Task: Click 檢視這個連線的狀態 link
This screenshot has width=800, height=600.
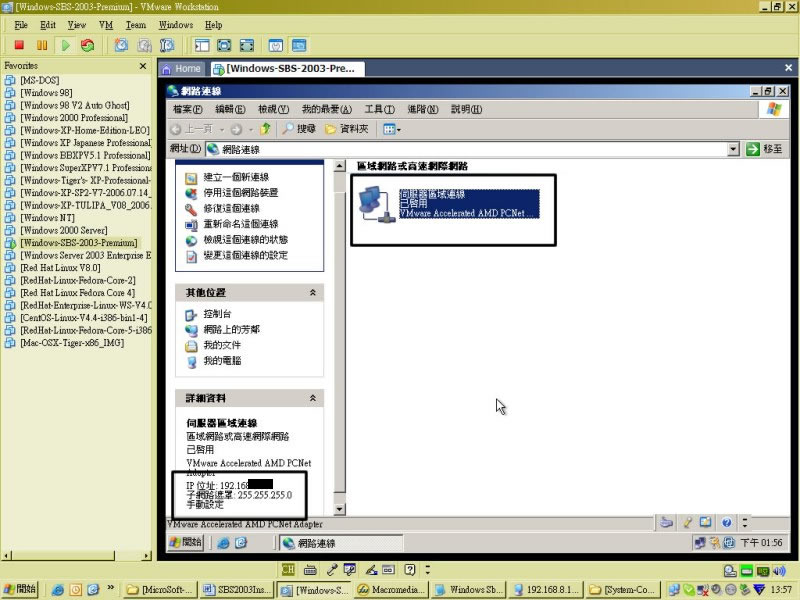Action: tap(245, 239)
